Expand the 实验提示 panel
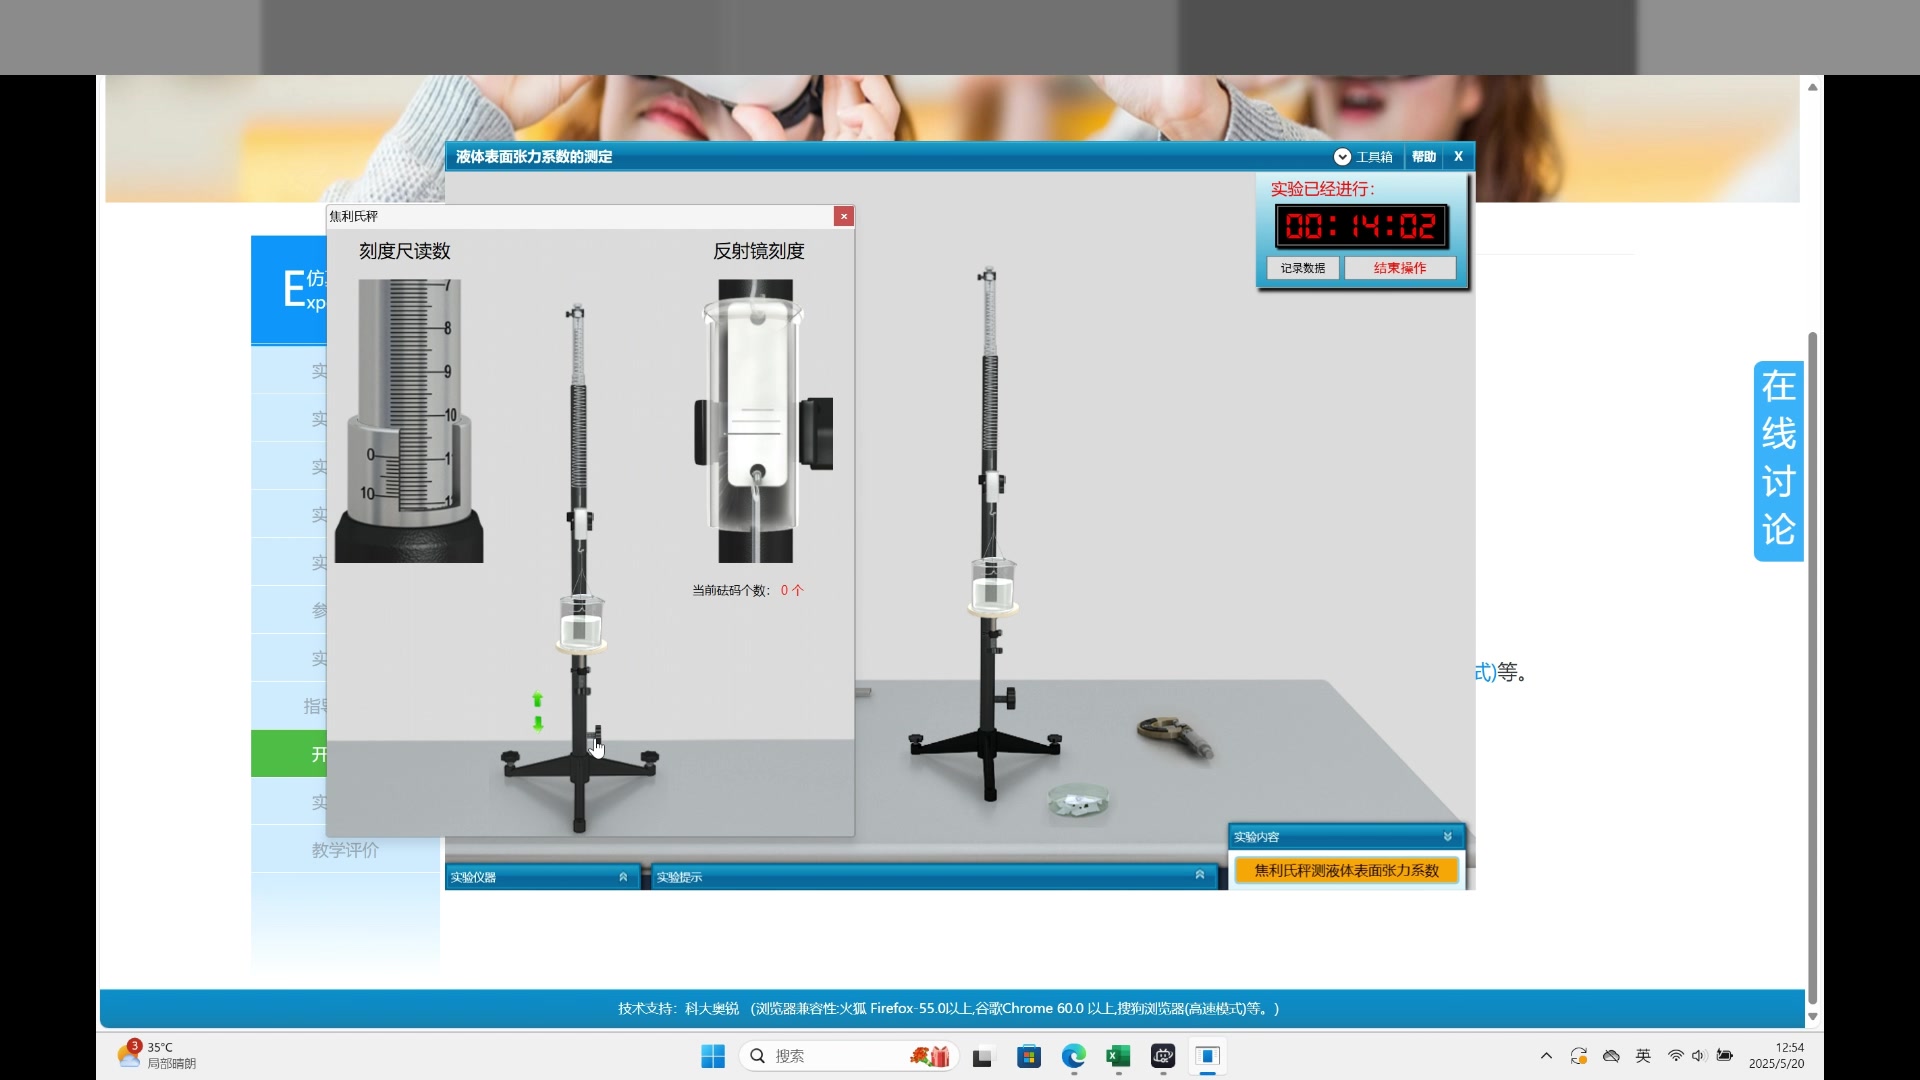1920x1080 pixels. click(x=1199, y=876)
